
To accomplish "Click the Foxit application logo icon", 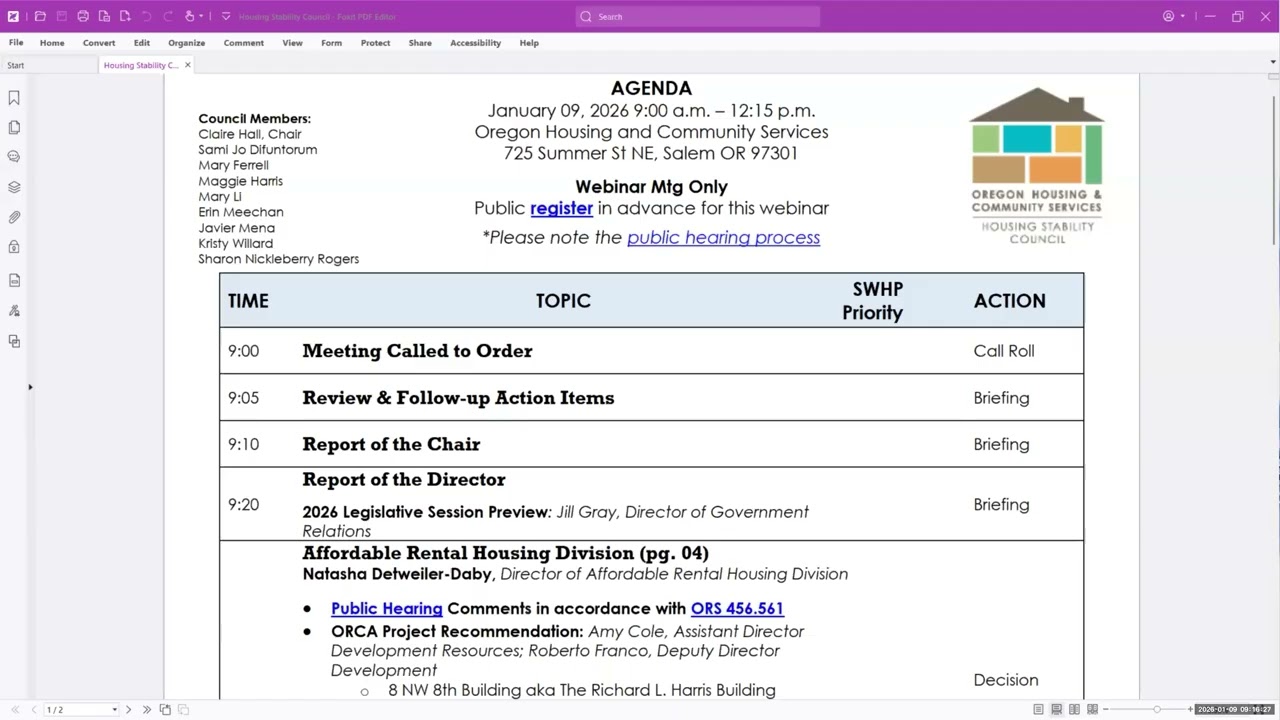I will click(13, 16).
